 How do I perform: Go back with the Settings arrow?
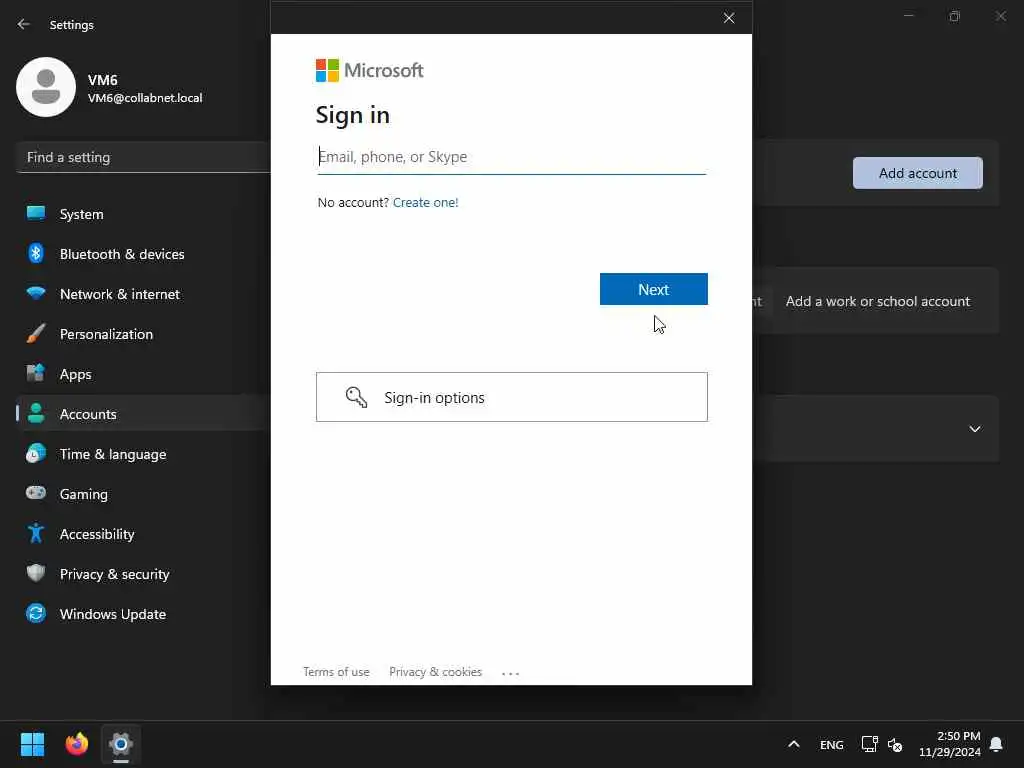click(24, 24)
